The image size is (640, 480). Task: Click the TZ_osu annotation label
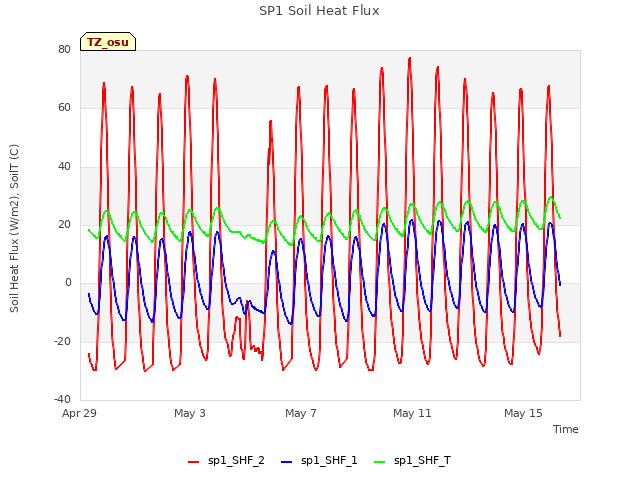108,42
